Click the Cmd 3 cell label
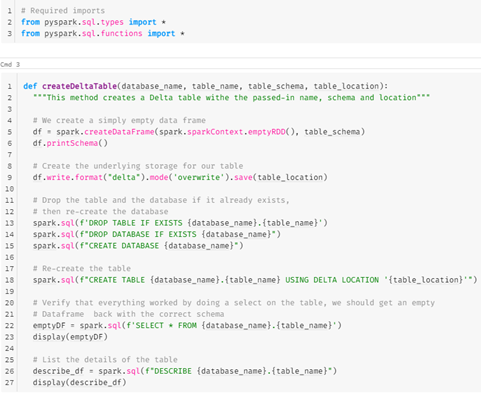This screenshot has height=394, width=481. 10,64
